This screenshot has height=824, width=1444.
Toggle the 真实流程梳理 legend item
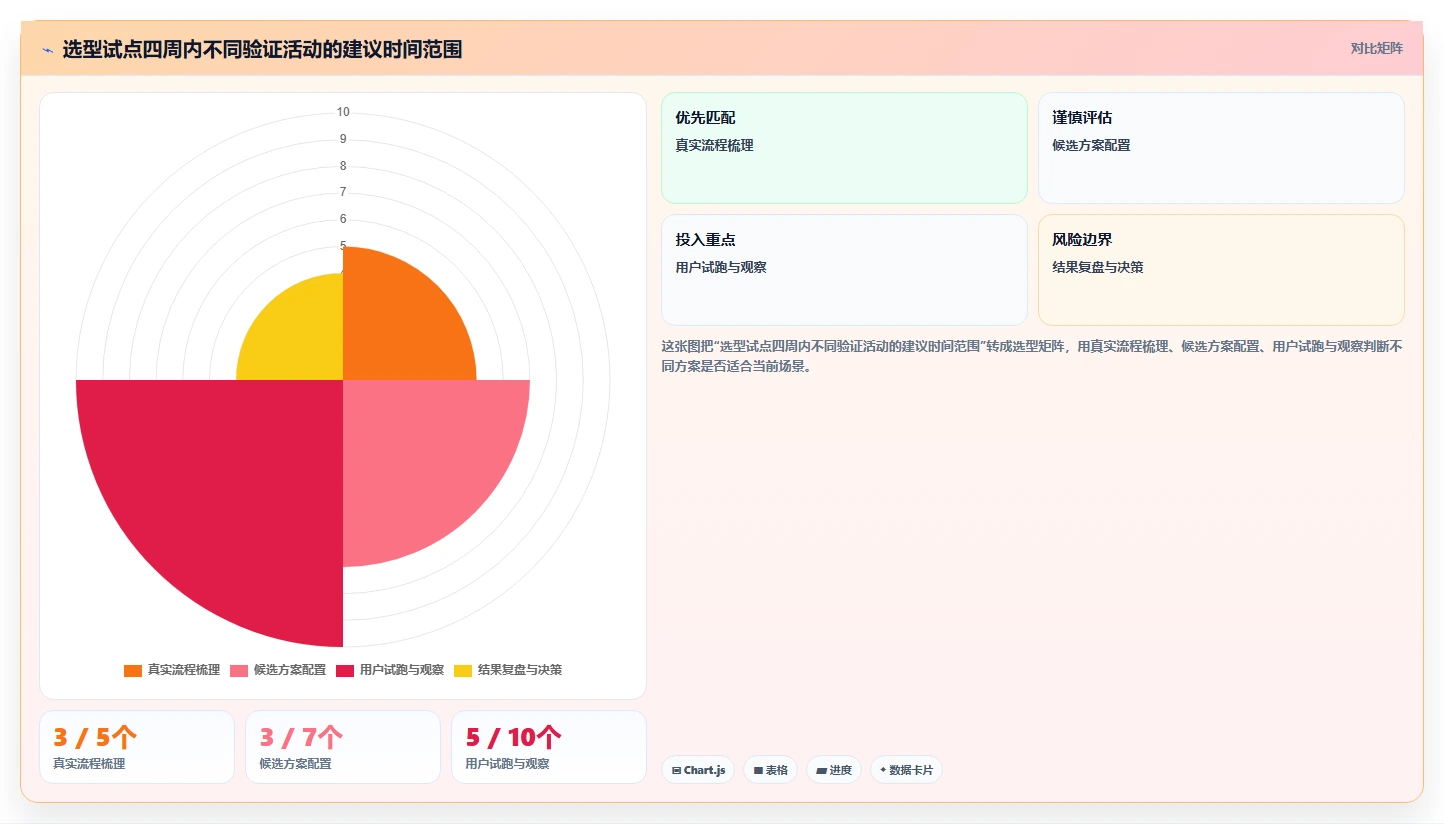point(172,670)
